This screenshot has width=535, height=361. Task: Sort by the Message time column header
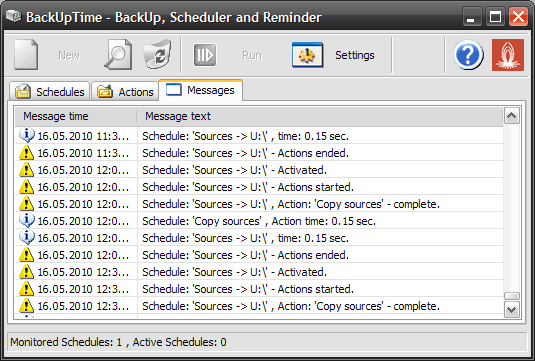[76, 116]
